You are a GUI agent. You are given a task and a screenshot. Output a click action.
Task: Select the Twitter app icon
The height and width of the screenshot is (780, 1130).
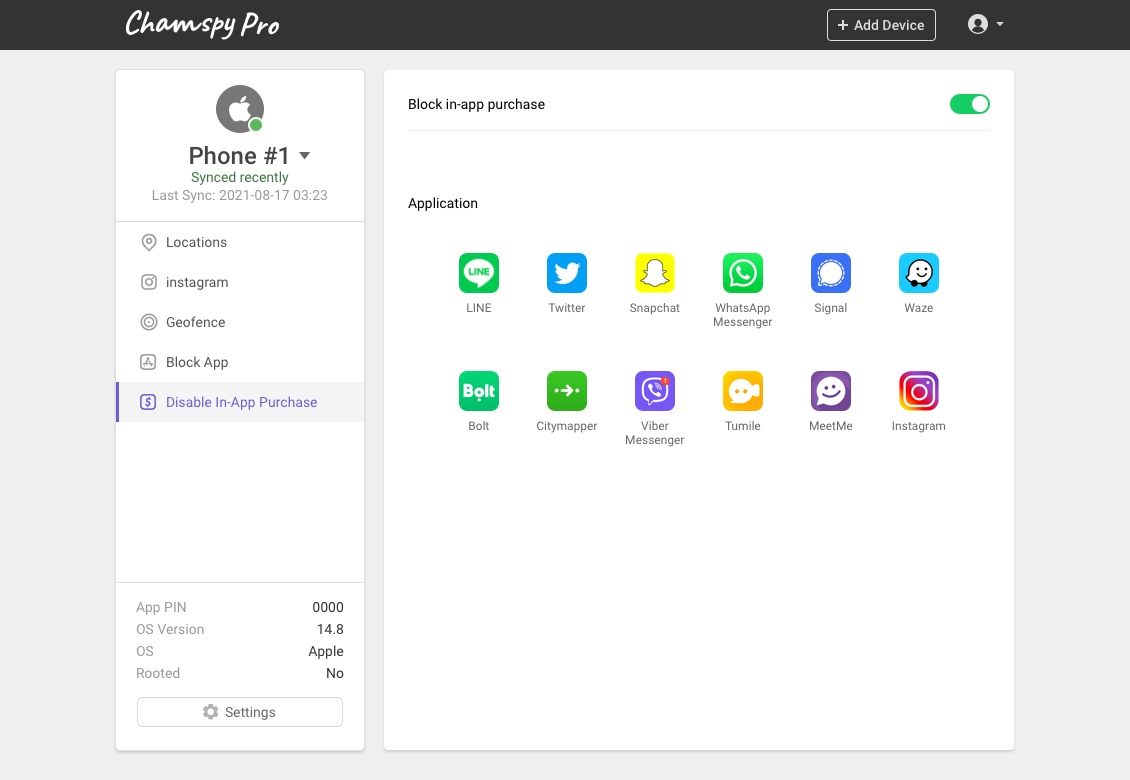(566, 273)
